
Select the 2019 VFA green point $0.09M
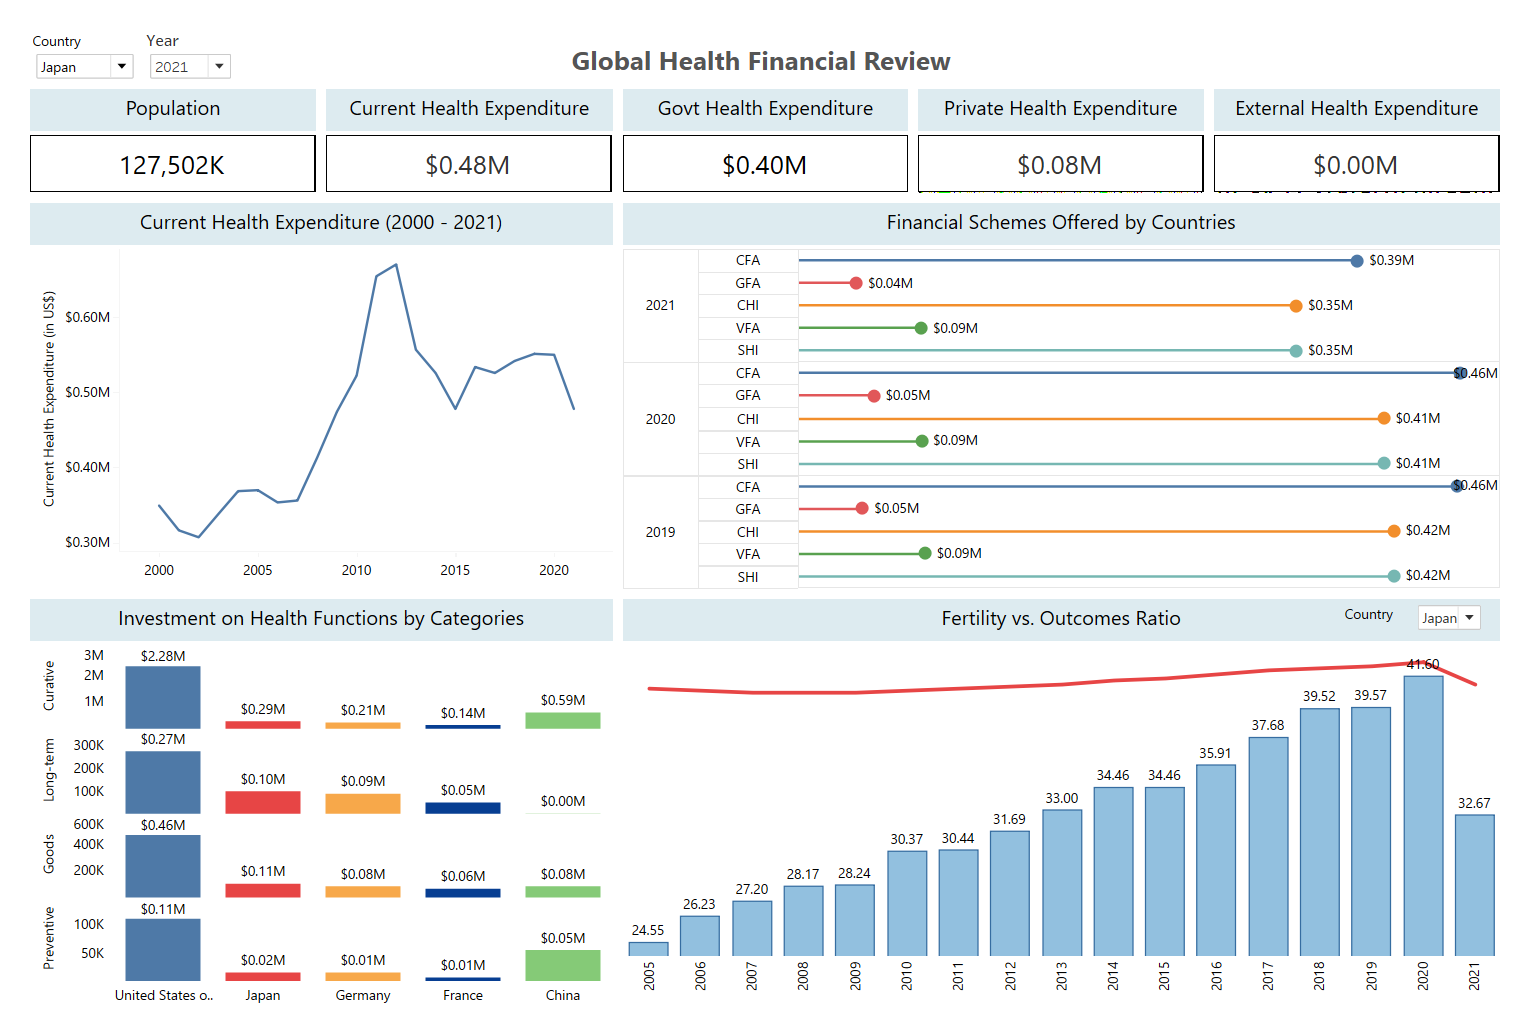[x=925, y=553]
